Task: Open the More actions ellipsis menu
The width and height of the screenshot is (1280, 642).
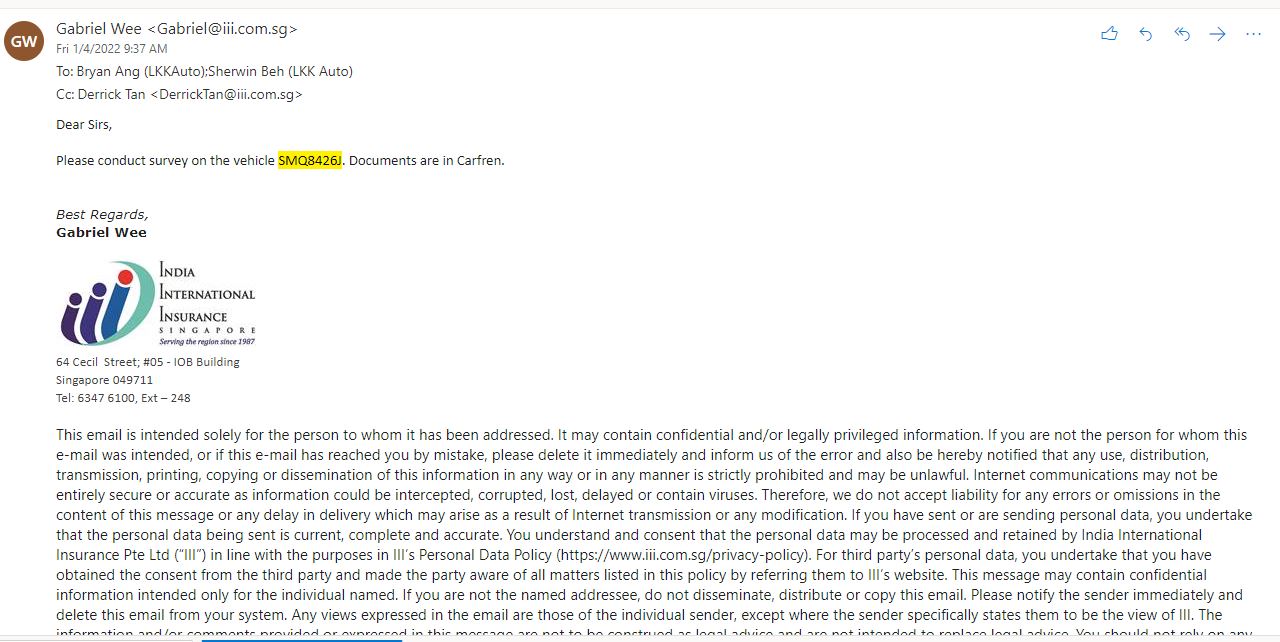Action: pyautogui.click(x=1253, y=34)
